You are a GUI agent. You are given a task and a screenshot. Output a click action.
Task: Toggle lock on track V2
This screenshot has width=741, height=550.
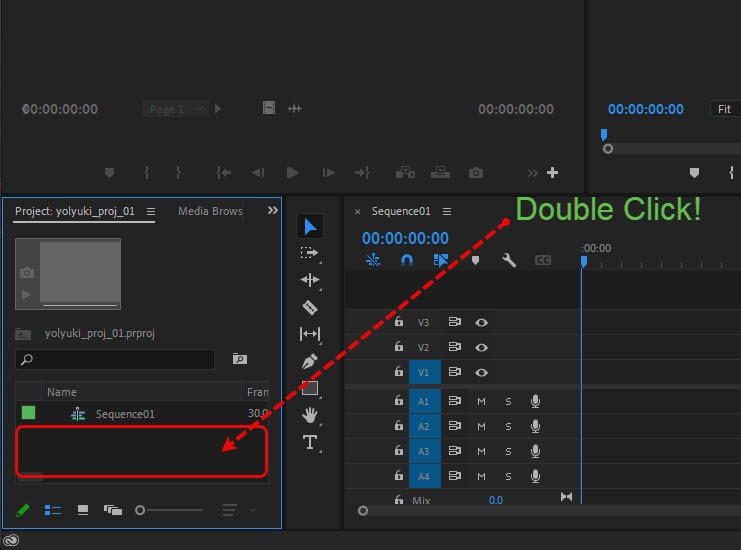[x=398, y=348]
